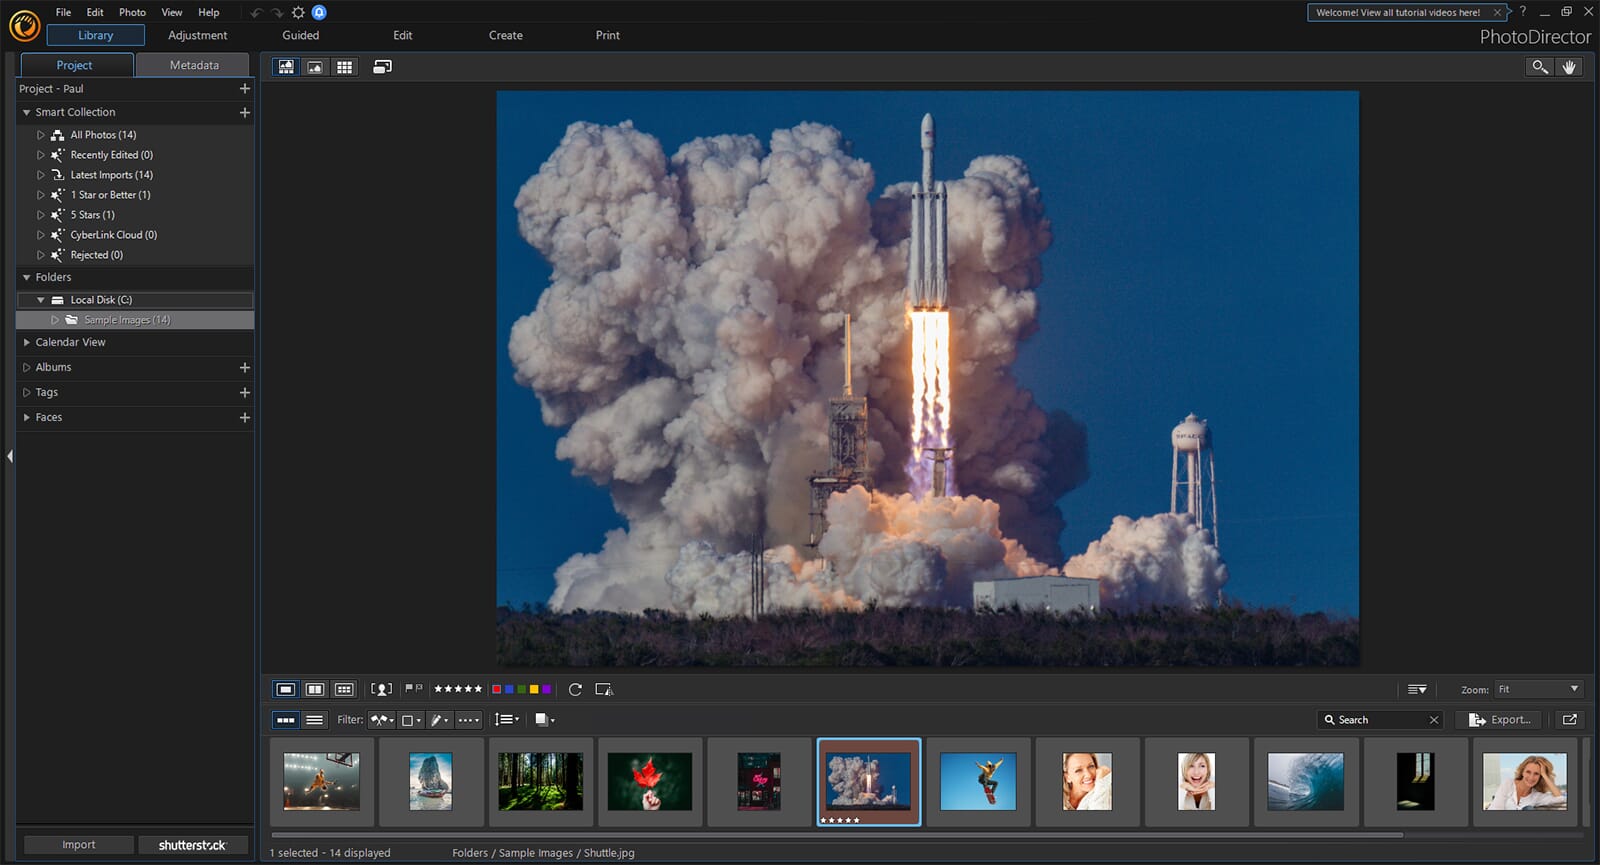1600x865 pixels.
Task: Select the red maple leaf thumbnail
Action: 650,782
